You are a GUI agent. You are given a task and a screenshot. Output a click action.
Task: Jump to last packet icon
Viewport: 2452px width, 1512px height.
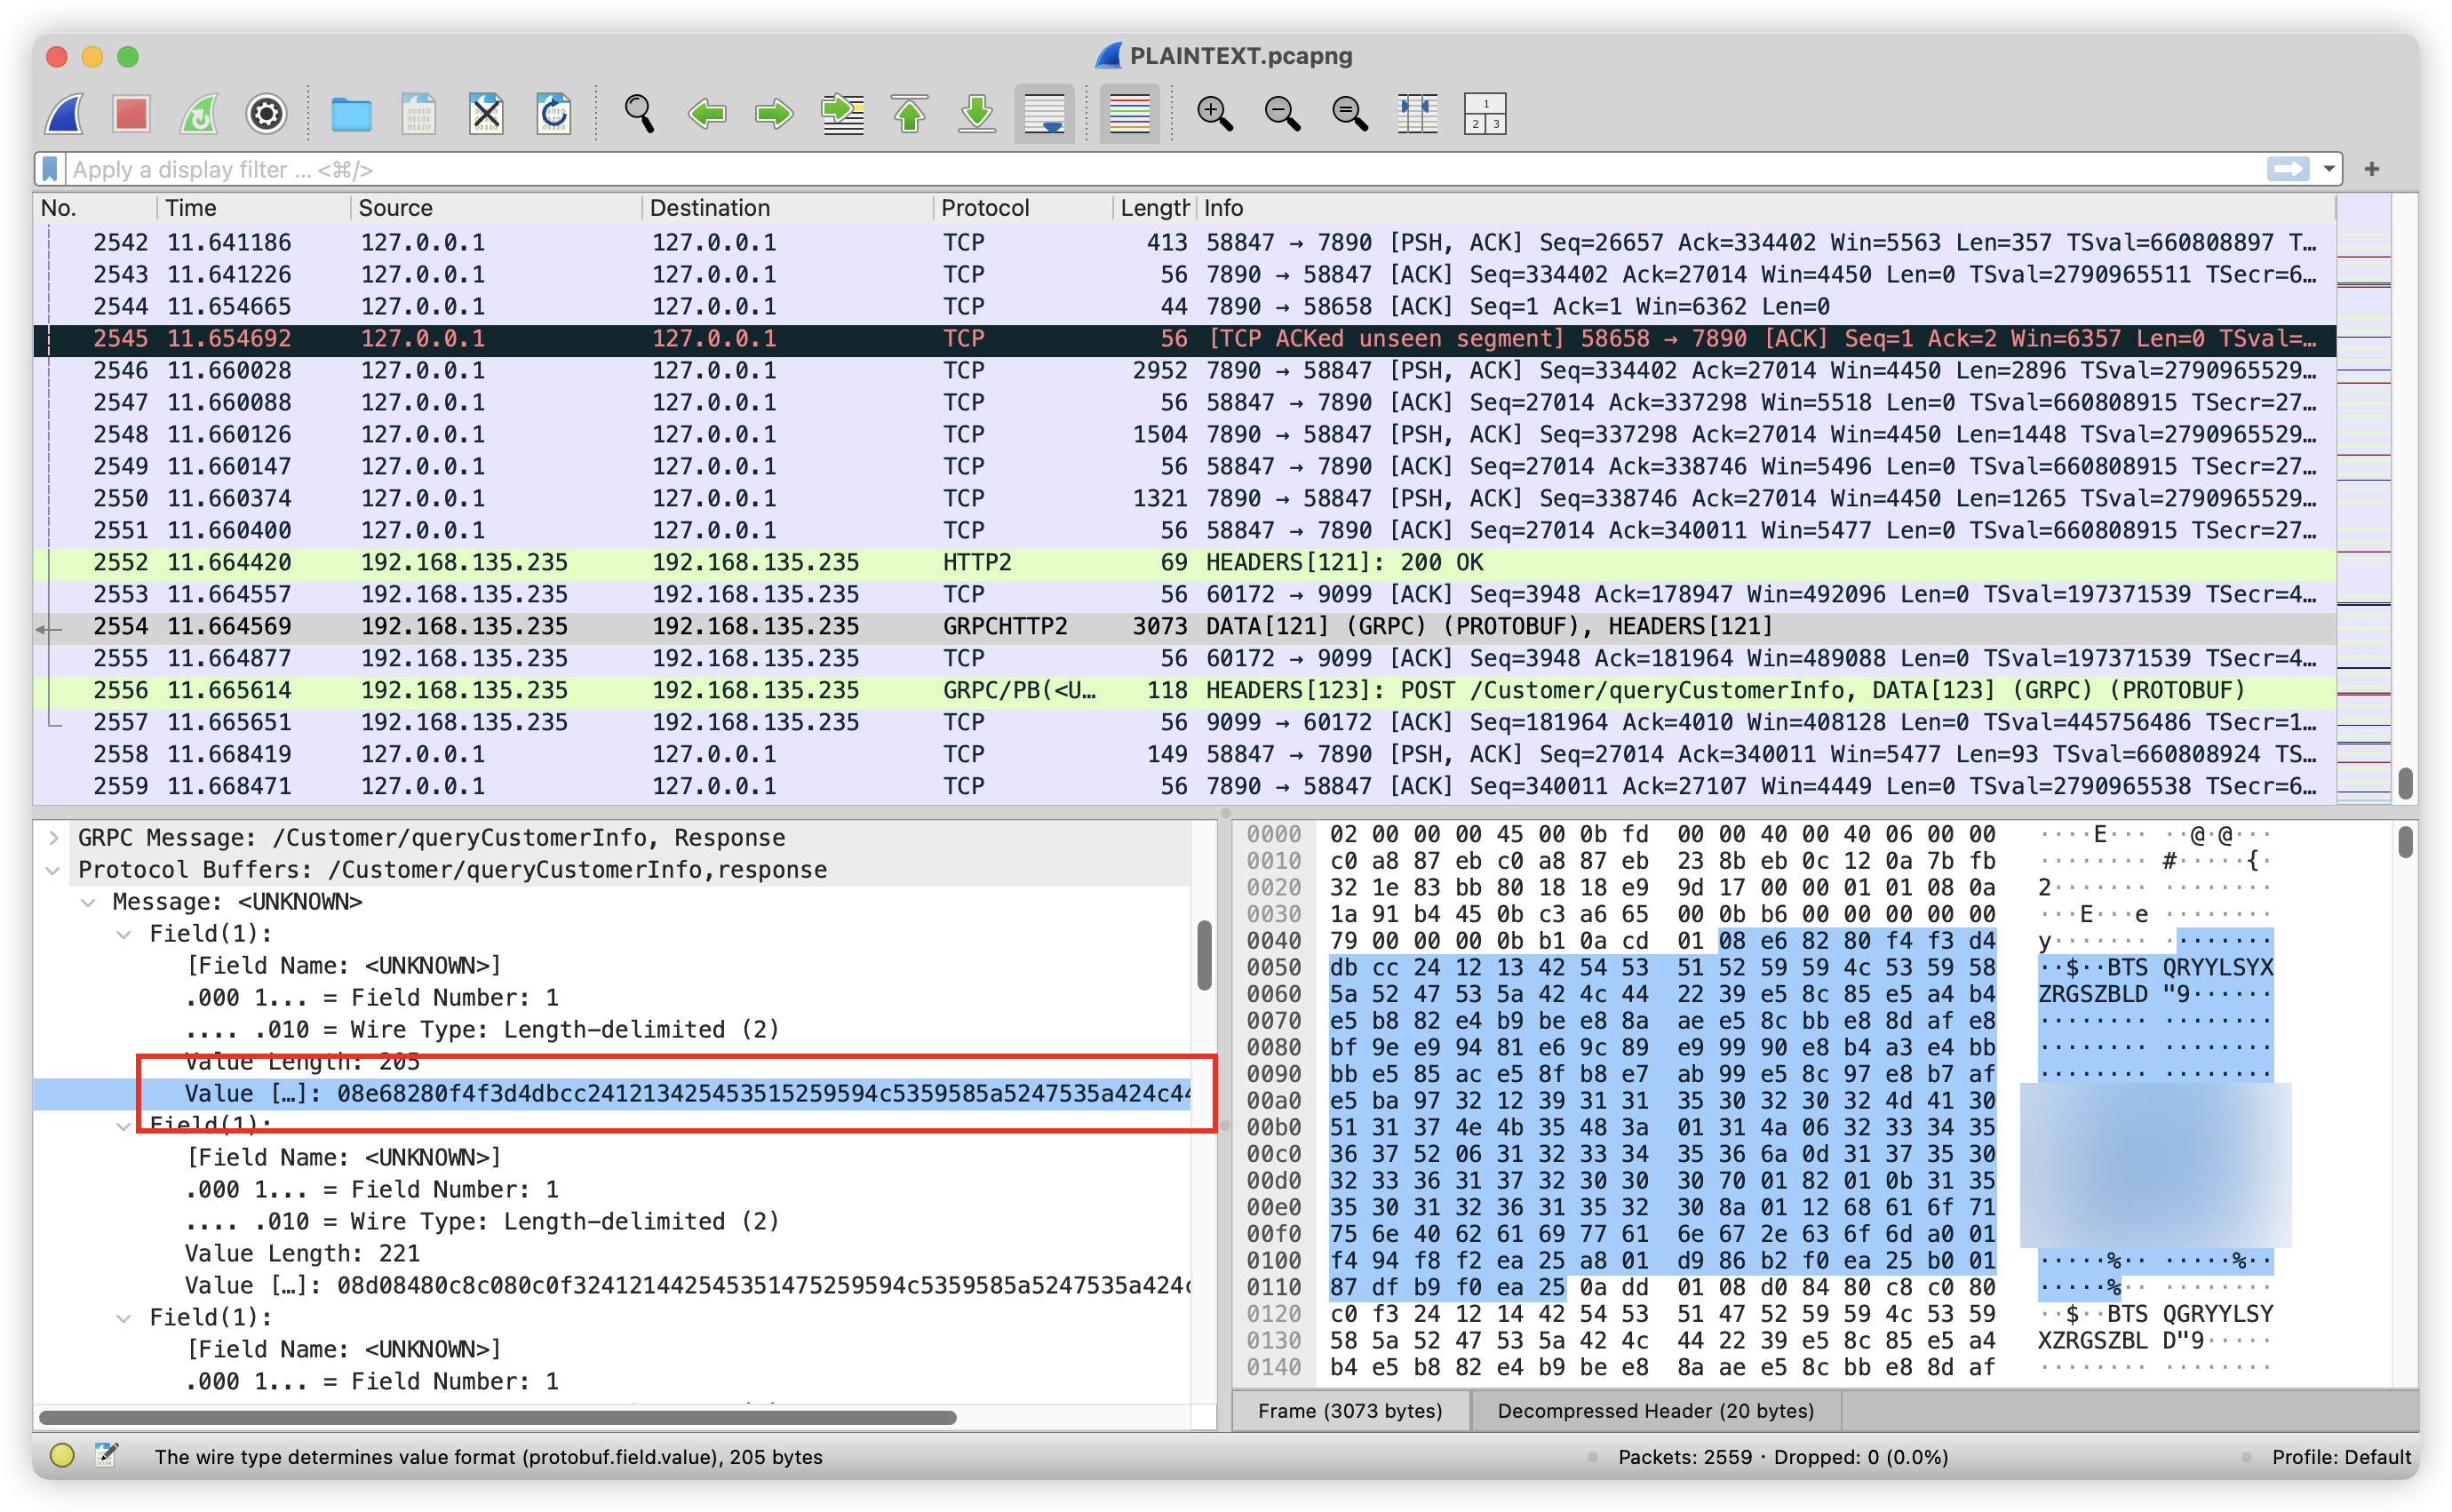976,114
